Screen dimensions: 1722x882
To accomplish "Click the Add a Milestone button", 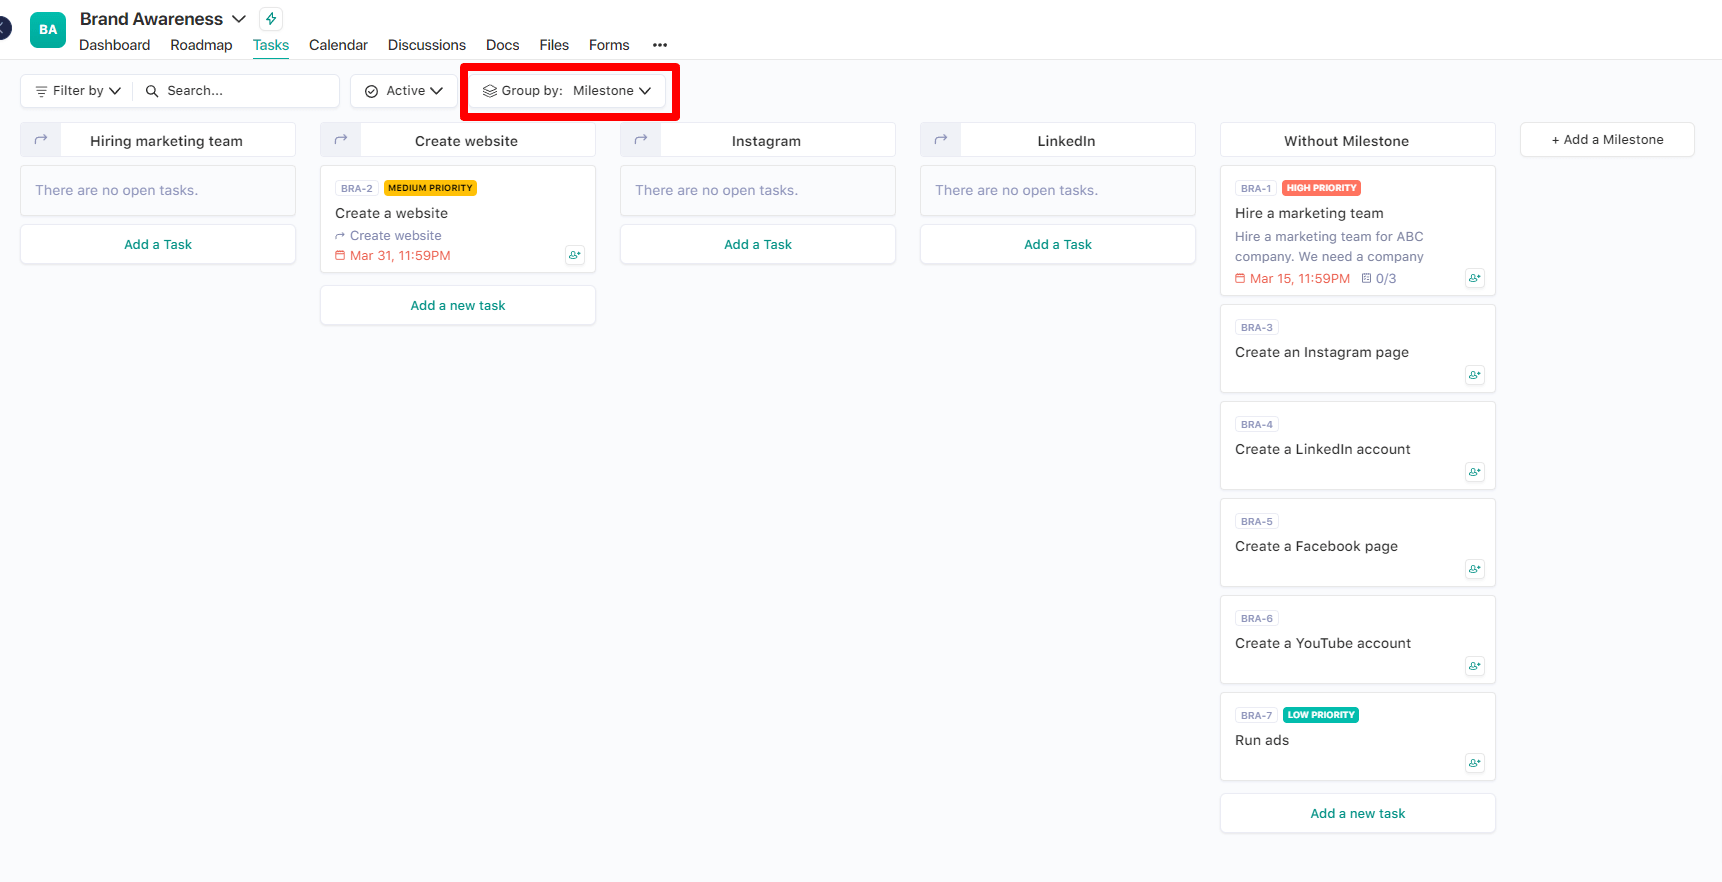I will point(1607,140).
